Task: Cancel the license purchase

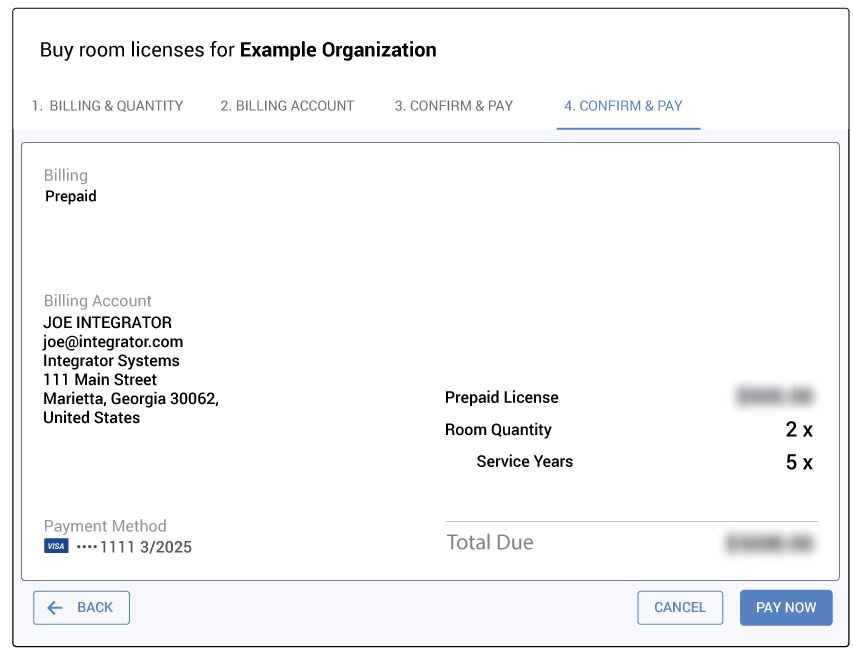Action: [680, 607]
